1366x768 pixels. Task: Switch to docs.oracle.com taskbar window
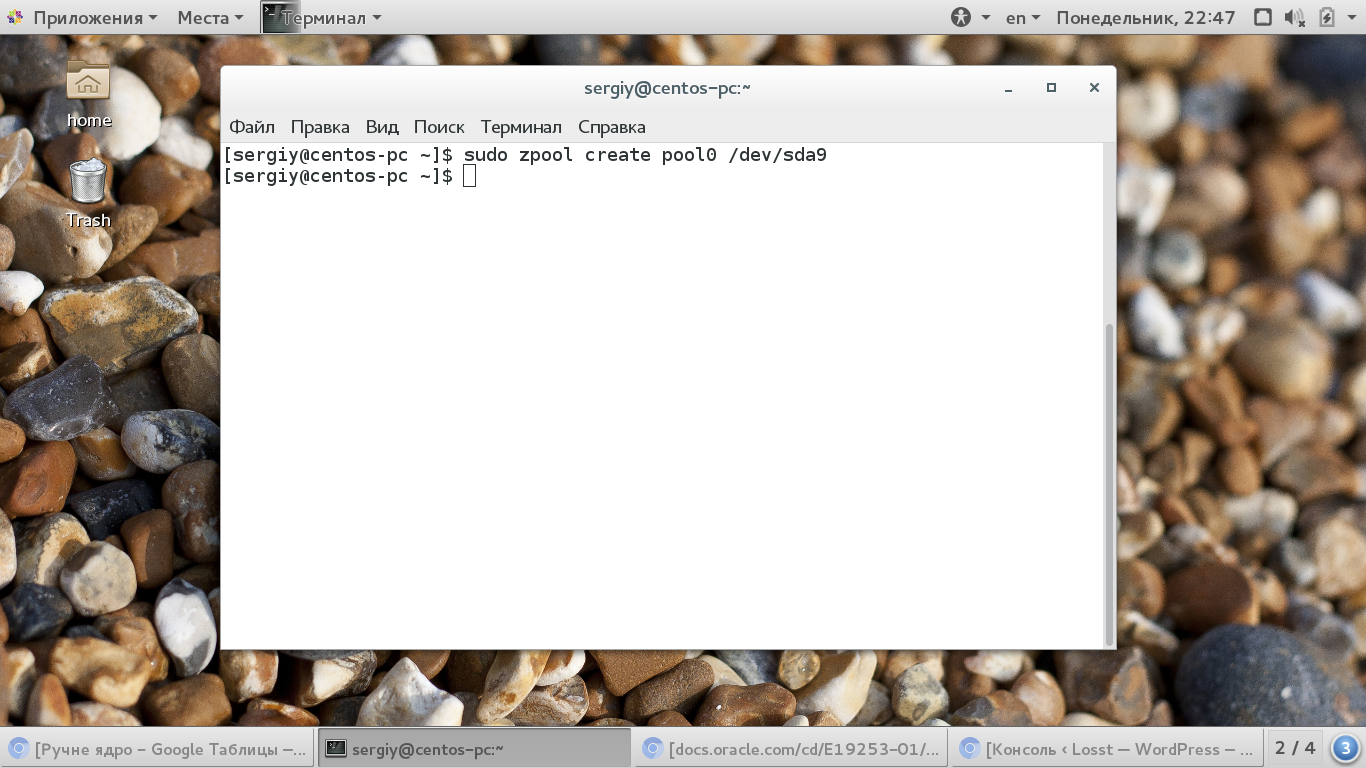click(792, 749)
